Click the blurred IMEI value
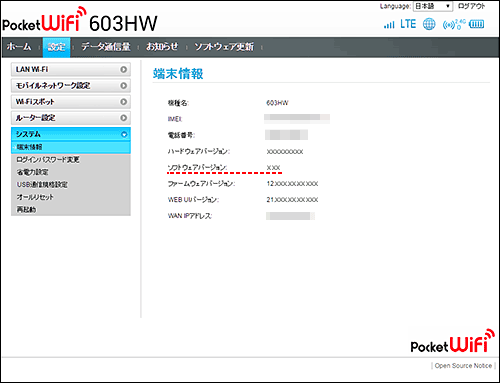 tap(297, 118)
